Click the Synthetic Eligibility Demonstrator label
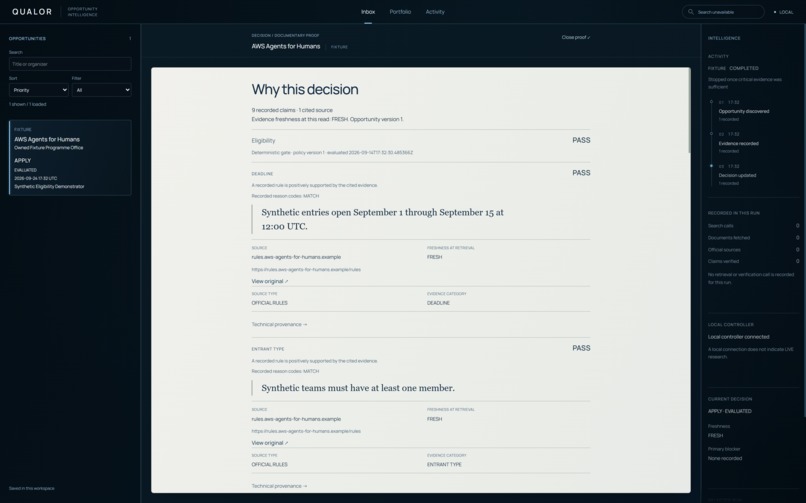 click(49, 187)
